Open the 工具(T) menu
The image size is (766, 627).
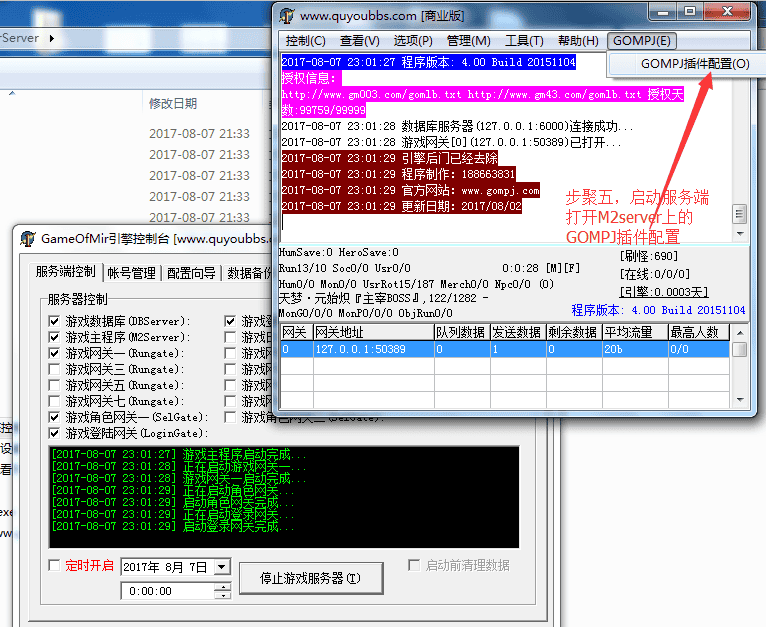(x=524, y=41)
